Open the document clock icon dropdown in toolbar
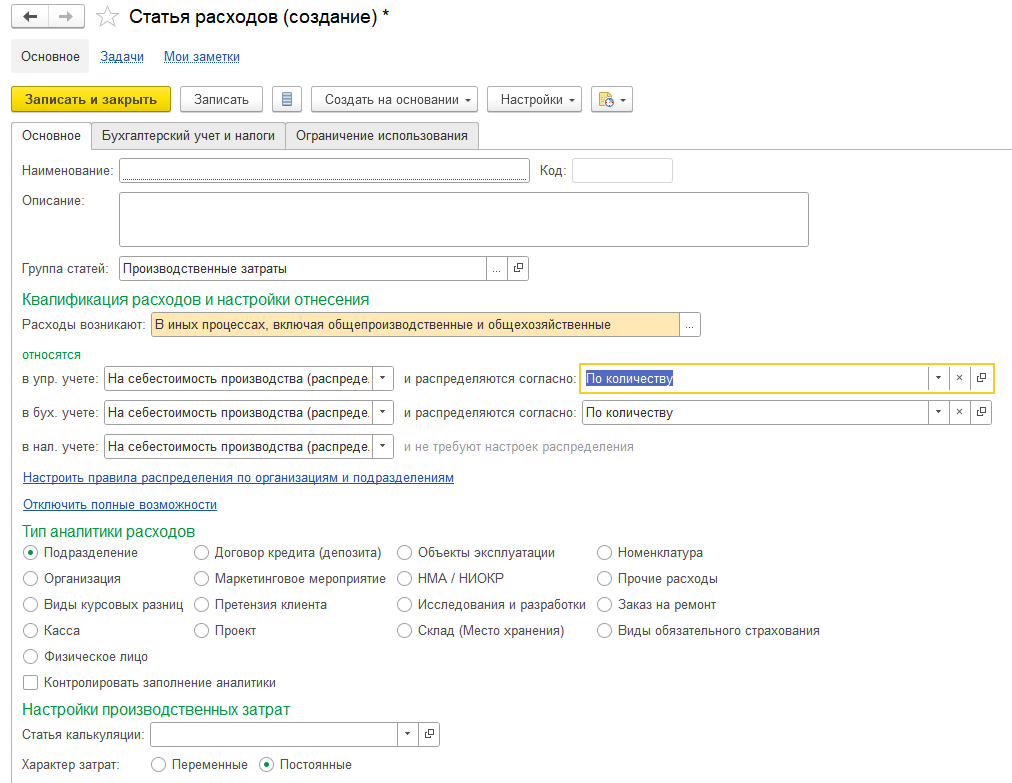The image size is (1012, 783). [612, 100]
